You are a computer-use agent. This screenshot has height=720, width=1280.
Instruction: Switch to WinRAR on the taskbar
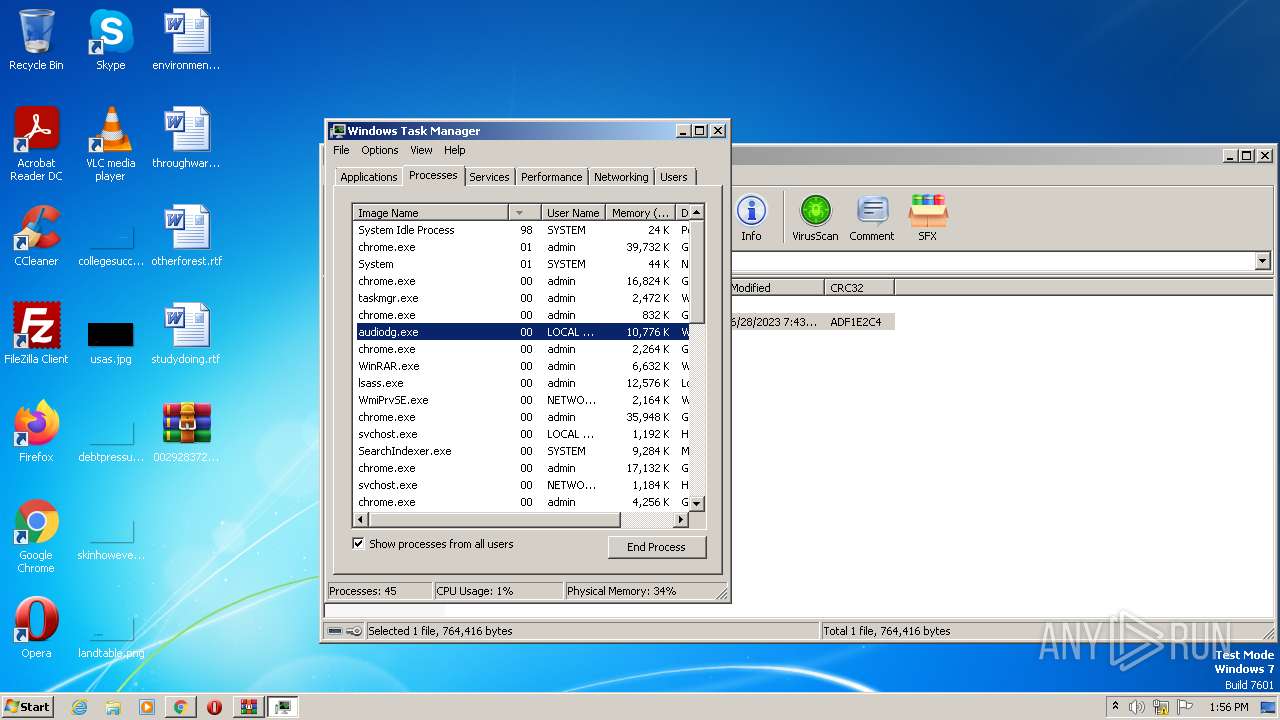tap(248, 707)
